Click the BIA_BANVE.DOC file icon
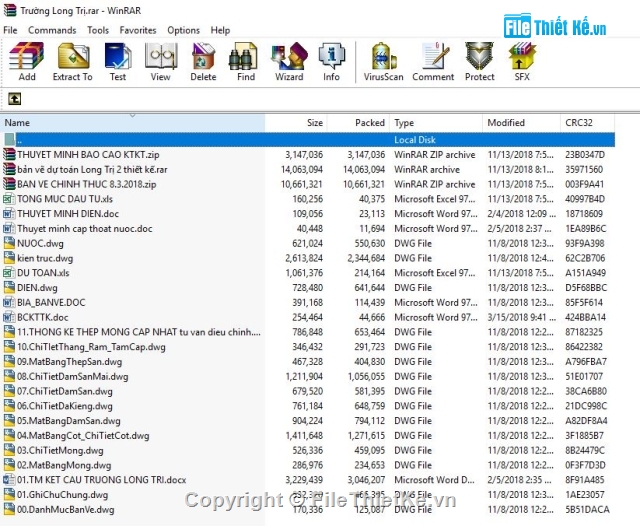Image resolution: width=640 pixels, height=526 pixels. (x=9, y=302)
